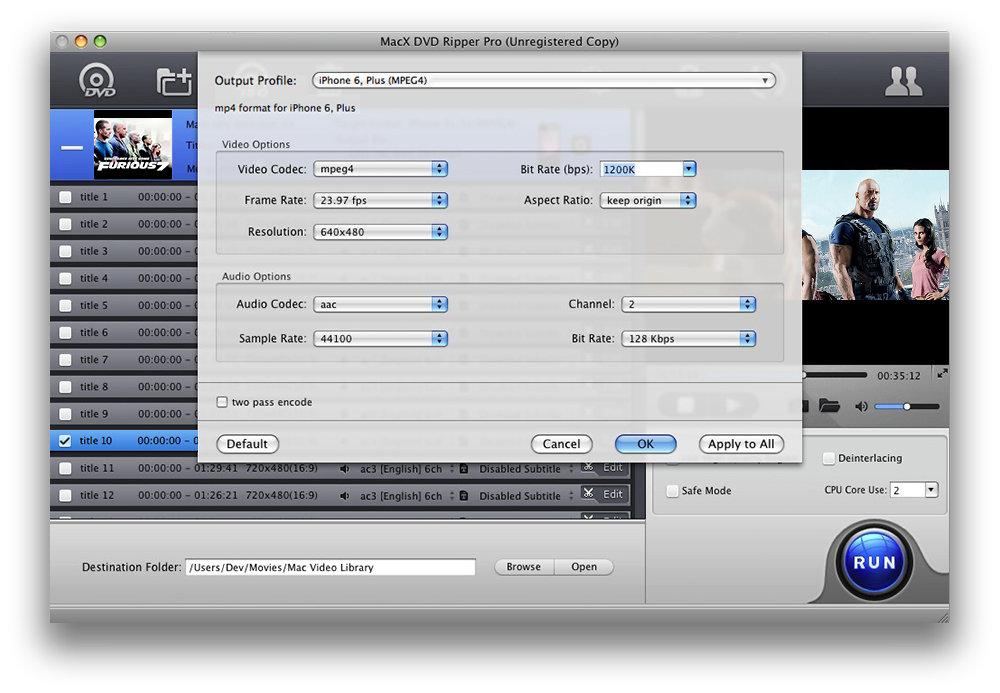
Task: Click the subtitle icon in title 12 row
Action: [x=464, y=495]
